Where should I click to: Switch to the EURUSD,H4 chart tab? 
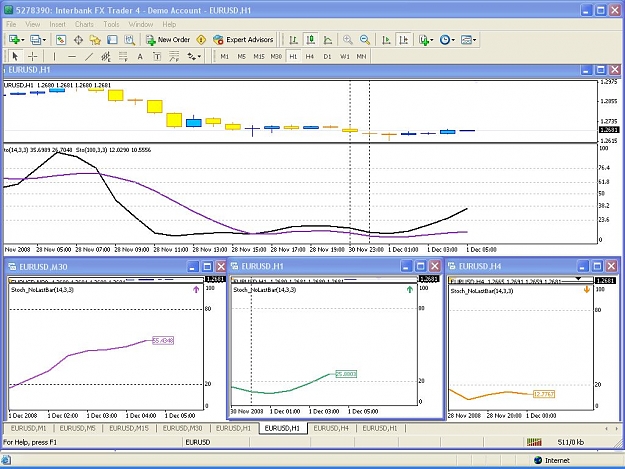pyautogui.click(x=331, y=428)
